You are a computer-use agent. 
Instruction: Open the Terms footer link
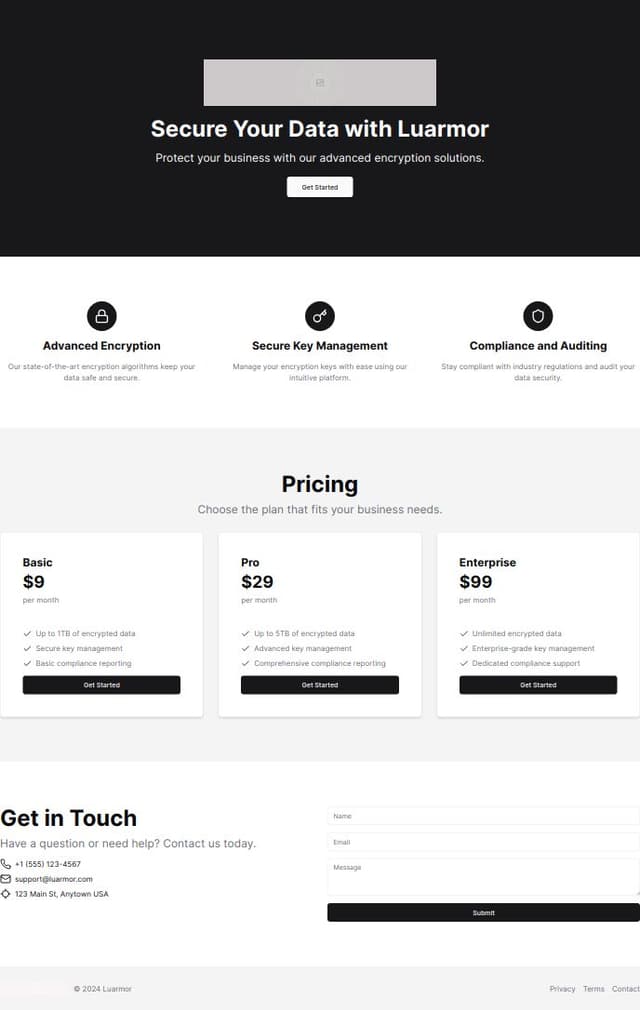pyautogui.click(x=594, y=989)
